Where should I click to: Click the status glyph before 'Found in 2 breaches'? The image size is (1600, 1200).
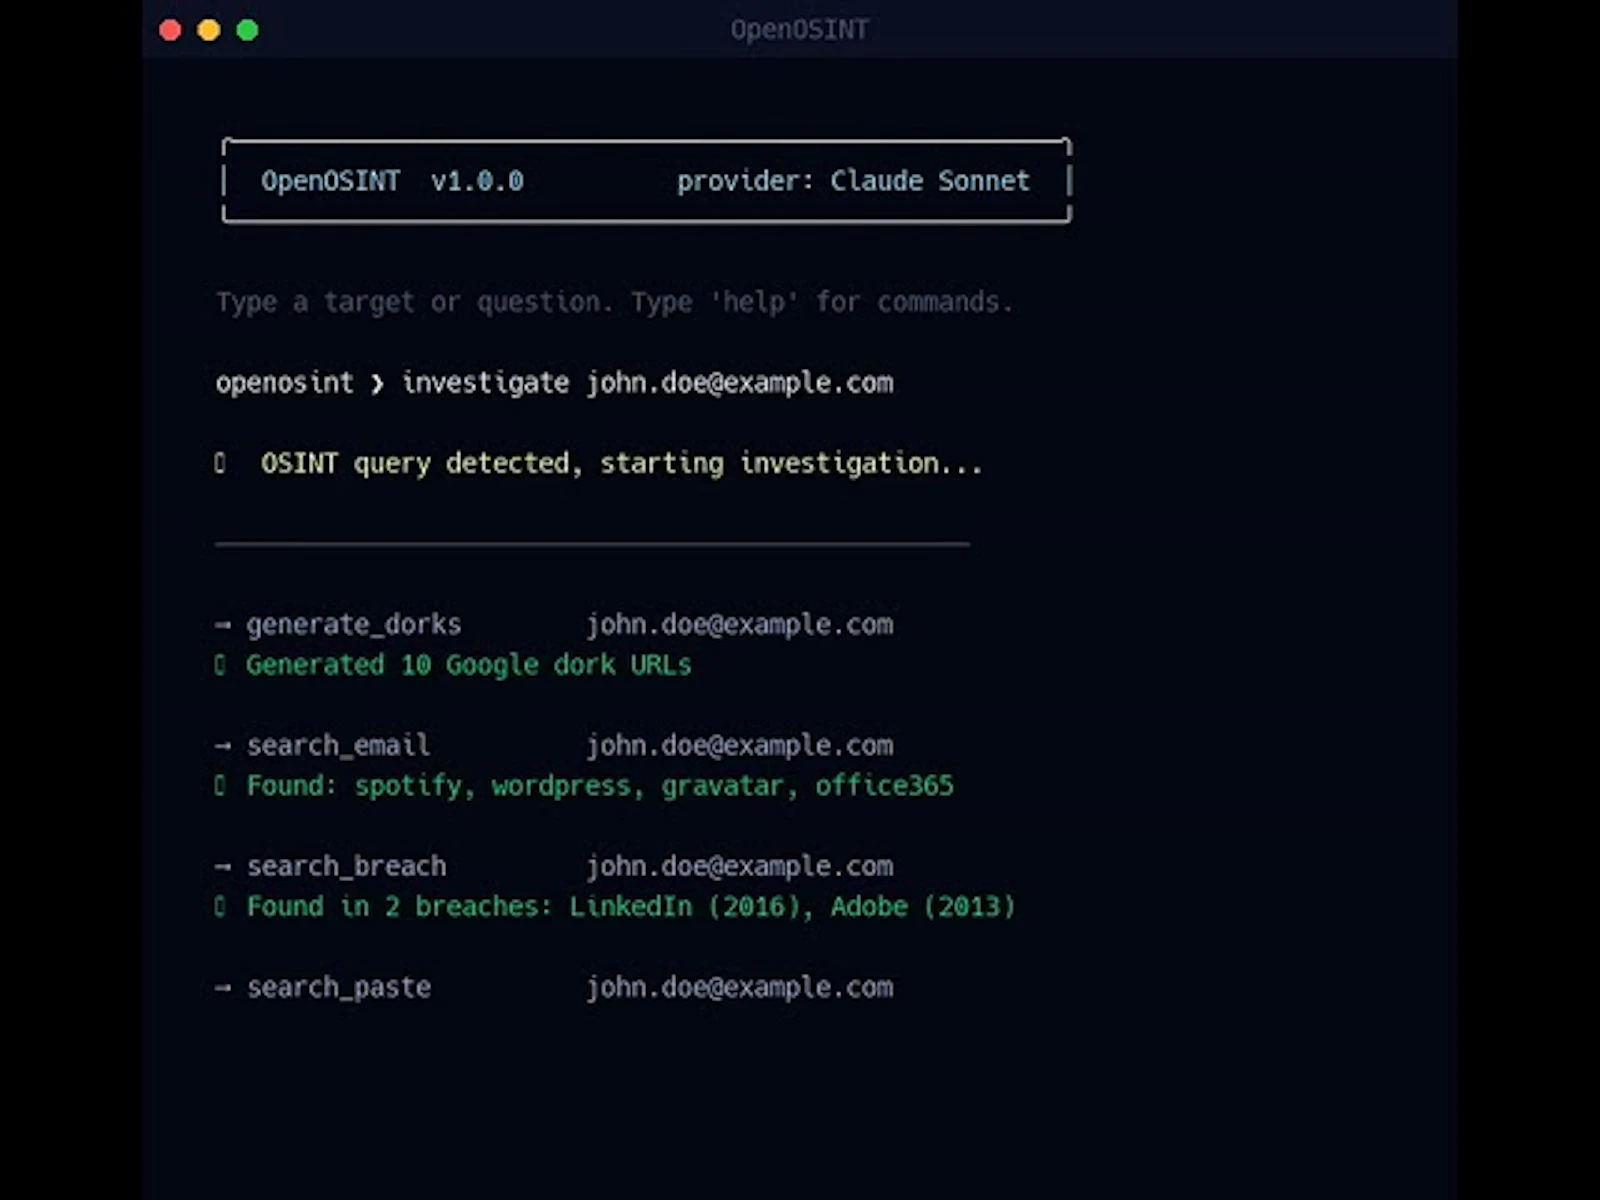220,907
